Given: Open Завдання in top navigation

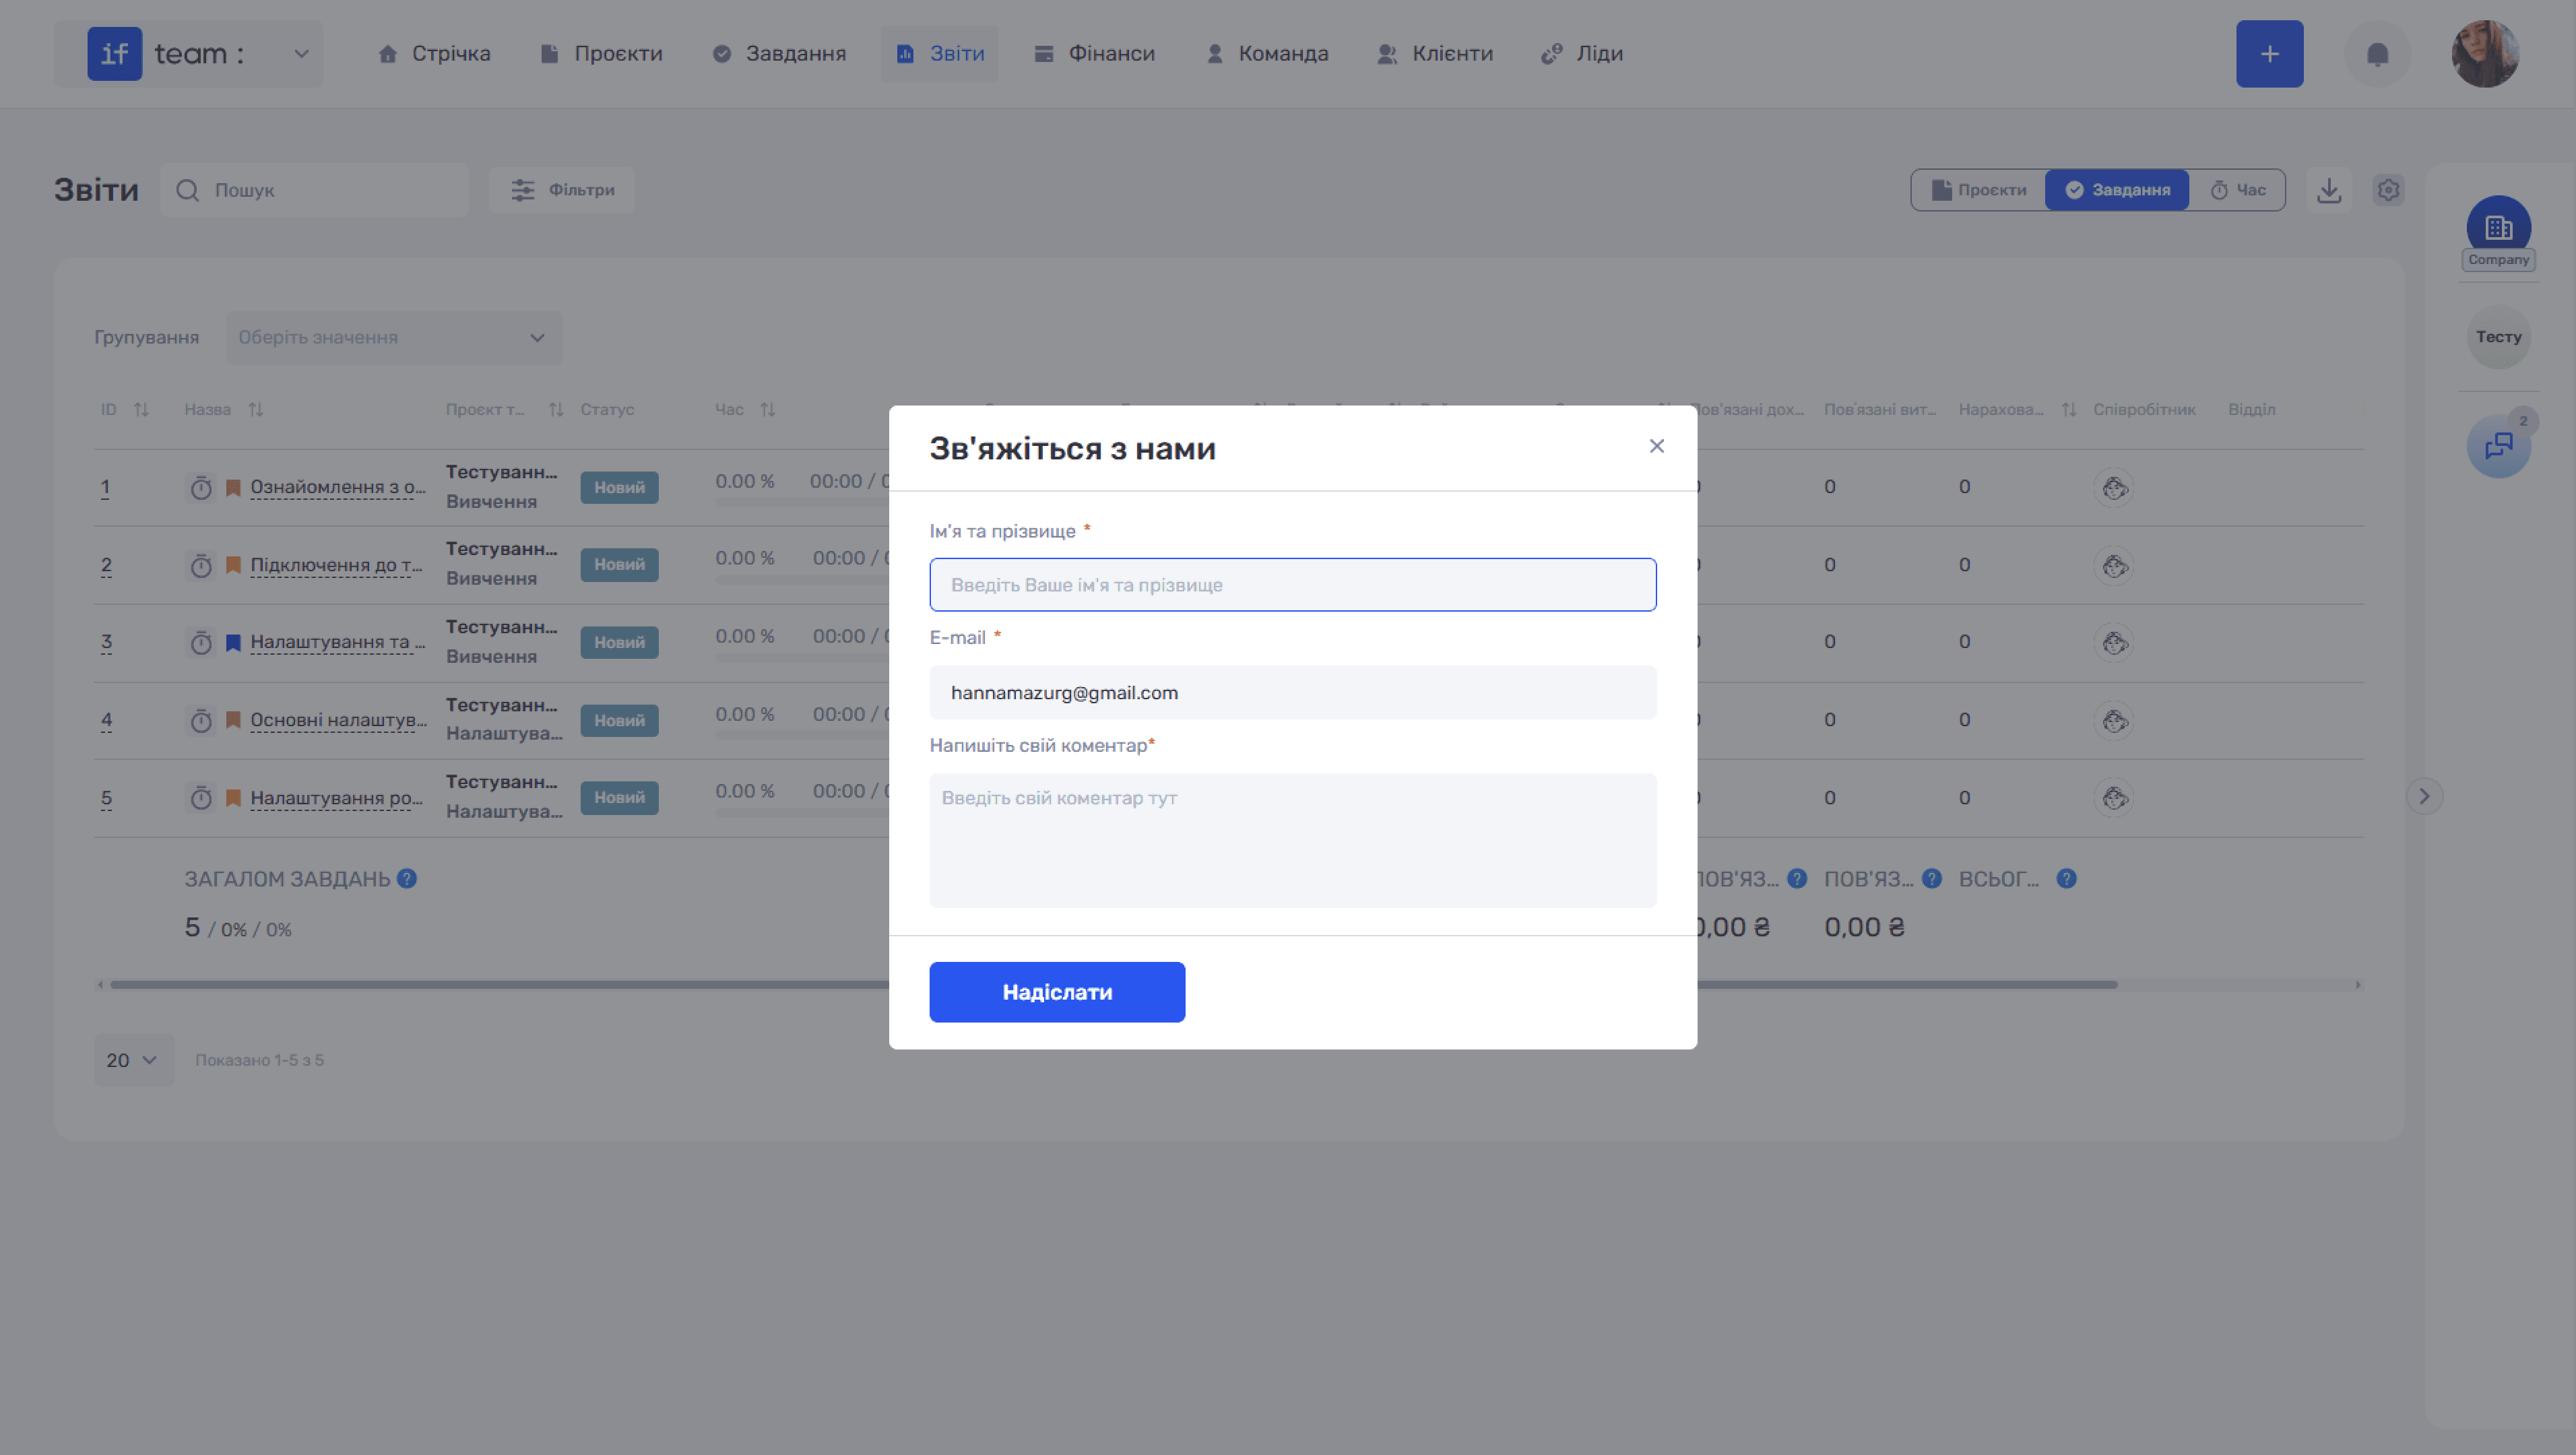Looking at the screenshot, I should [x=779, y=54].
